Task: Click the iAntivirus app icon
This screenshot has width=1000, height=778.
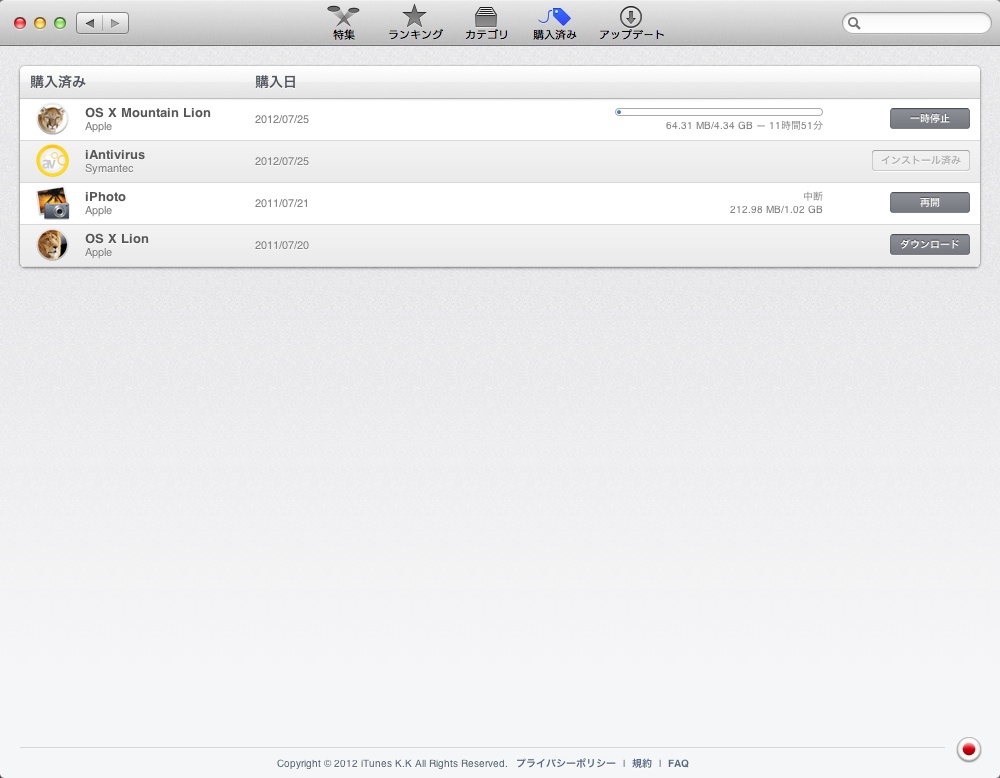Action: tap(52, 161)
